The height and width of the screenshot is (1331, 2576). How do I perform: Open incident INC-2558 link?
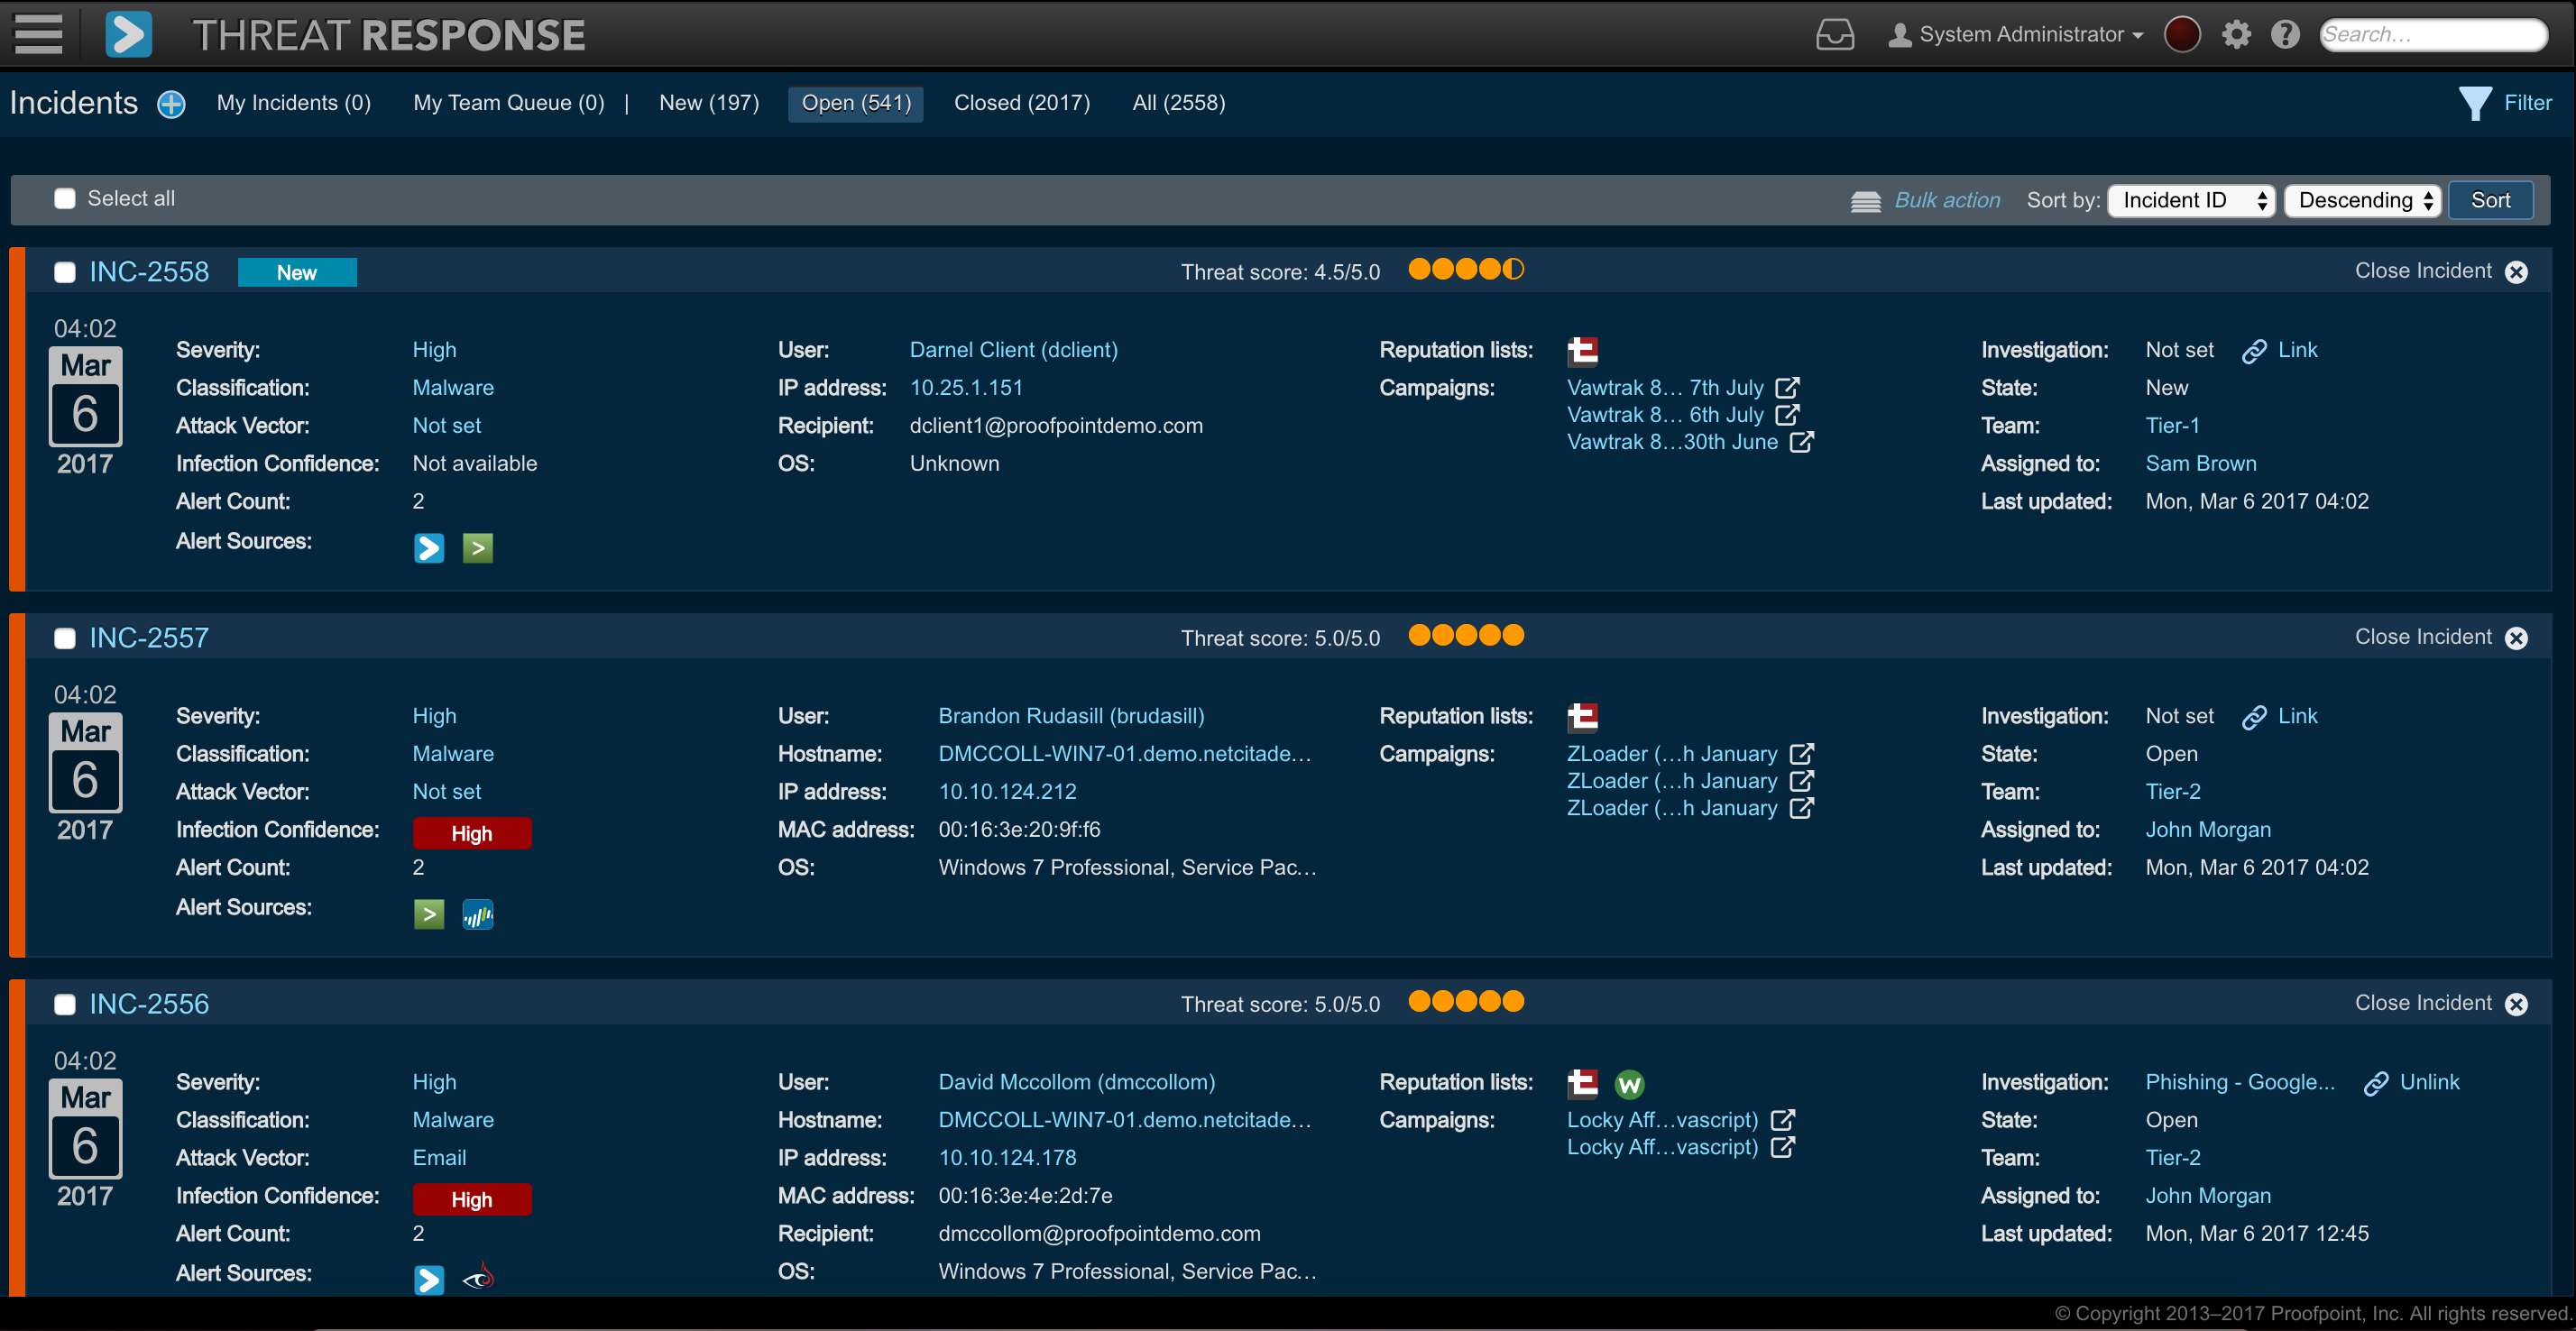[149, 272]
